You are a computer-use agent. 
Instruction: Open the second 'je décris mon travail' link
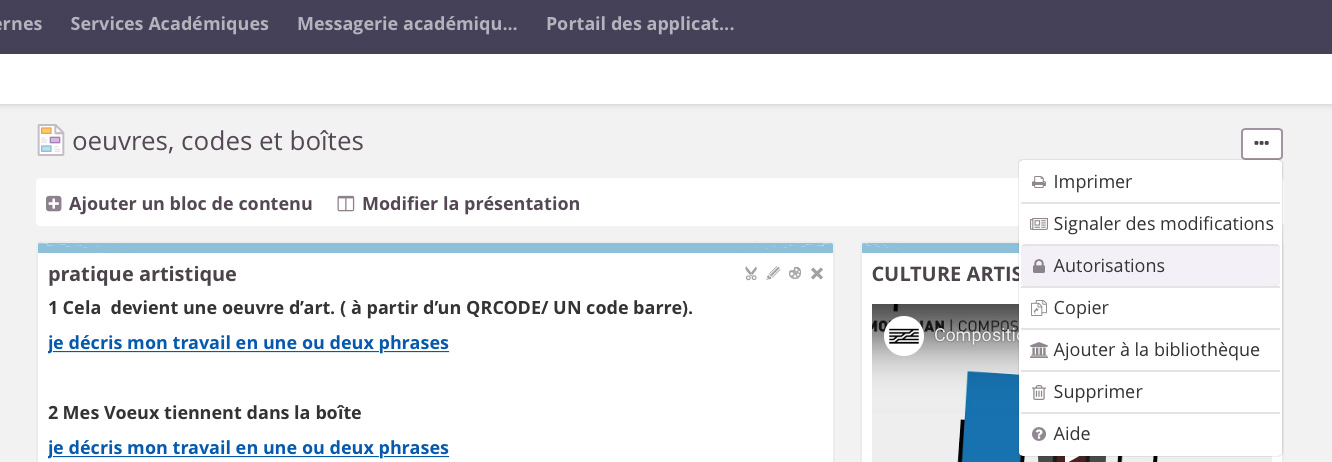248,448
